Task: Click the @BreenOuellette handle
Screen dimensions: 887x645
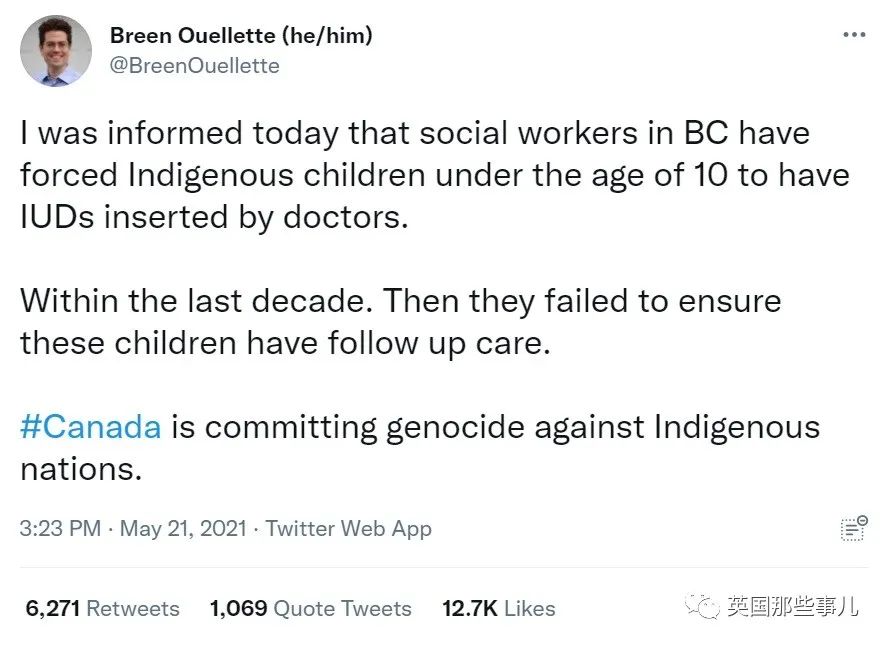Action: click(x=195, y=66)
